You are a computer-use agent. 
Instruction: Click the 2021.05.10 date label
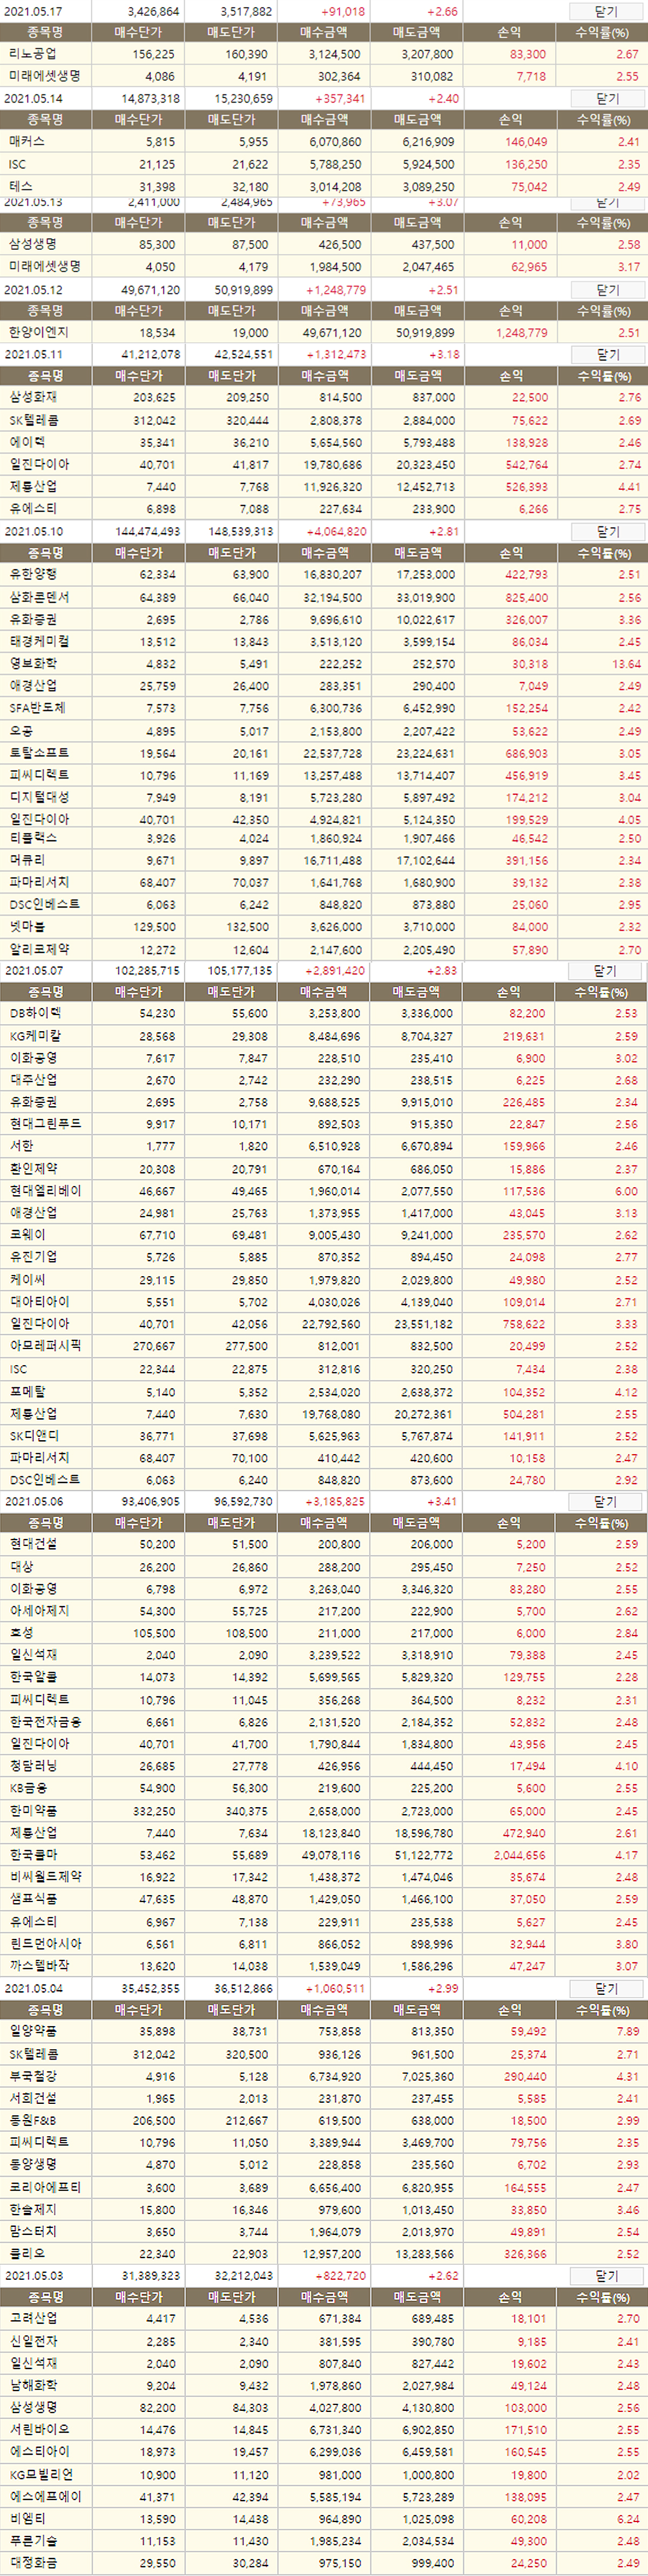coord(34,532)
